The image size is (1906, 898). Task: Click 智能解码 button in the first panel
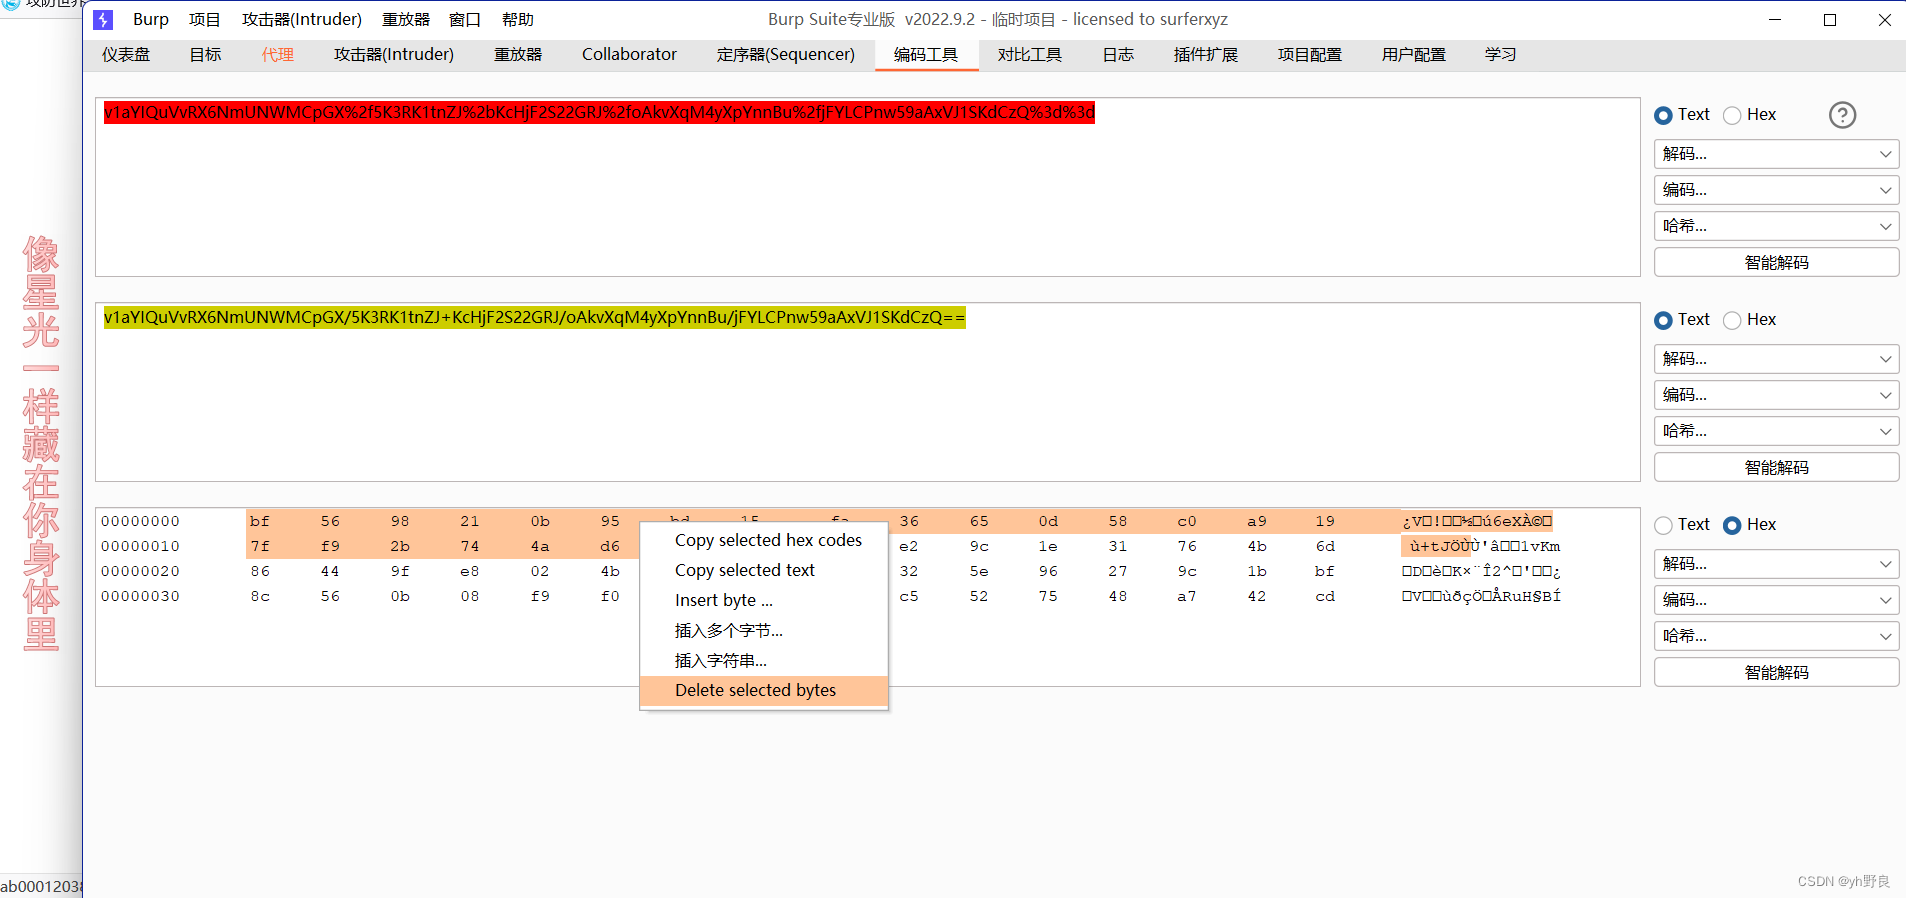tap(1776, 262)
